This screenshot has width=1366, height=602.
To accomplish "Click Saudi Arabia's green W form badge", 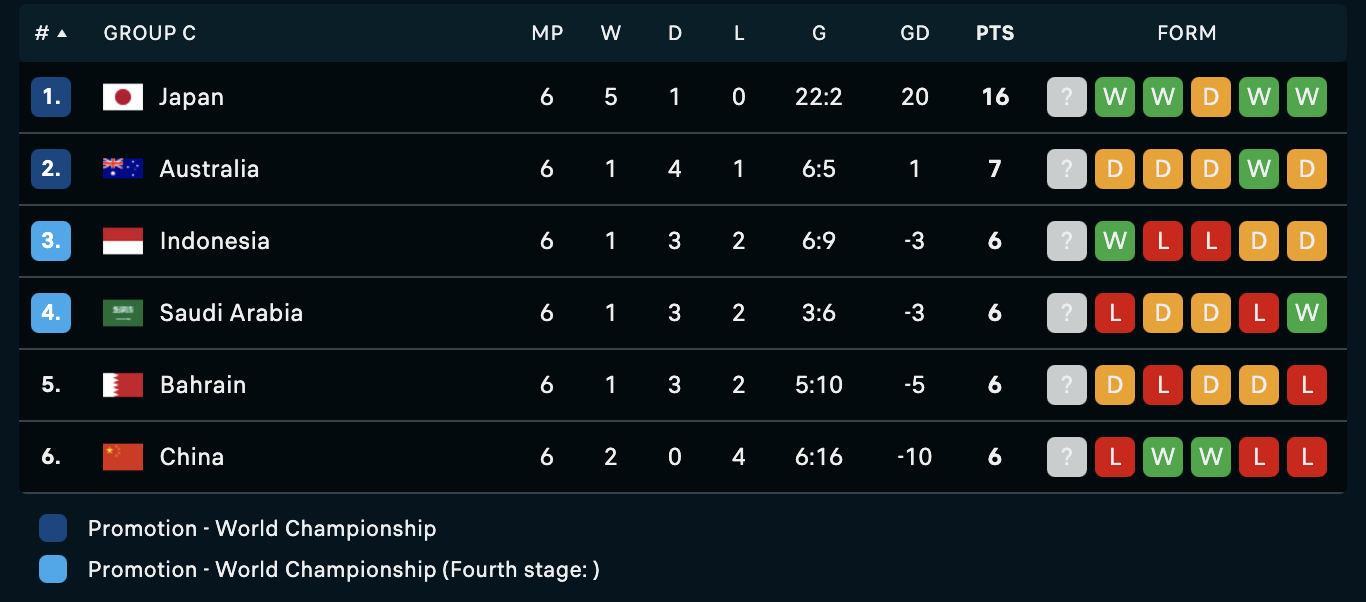I will tap(1307, 313).
